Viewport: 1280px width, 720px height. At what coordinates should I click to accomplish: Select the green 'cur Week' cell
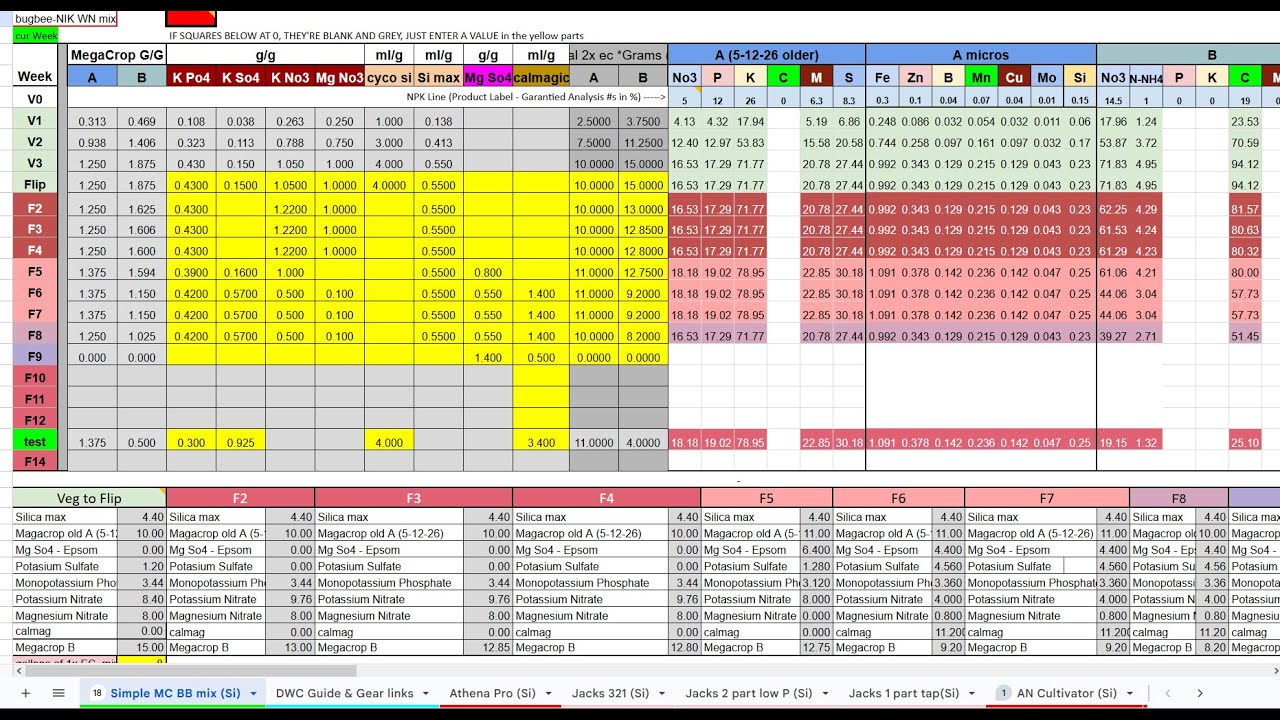click(x=35, y=35)
